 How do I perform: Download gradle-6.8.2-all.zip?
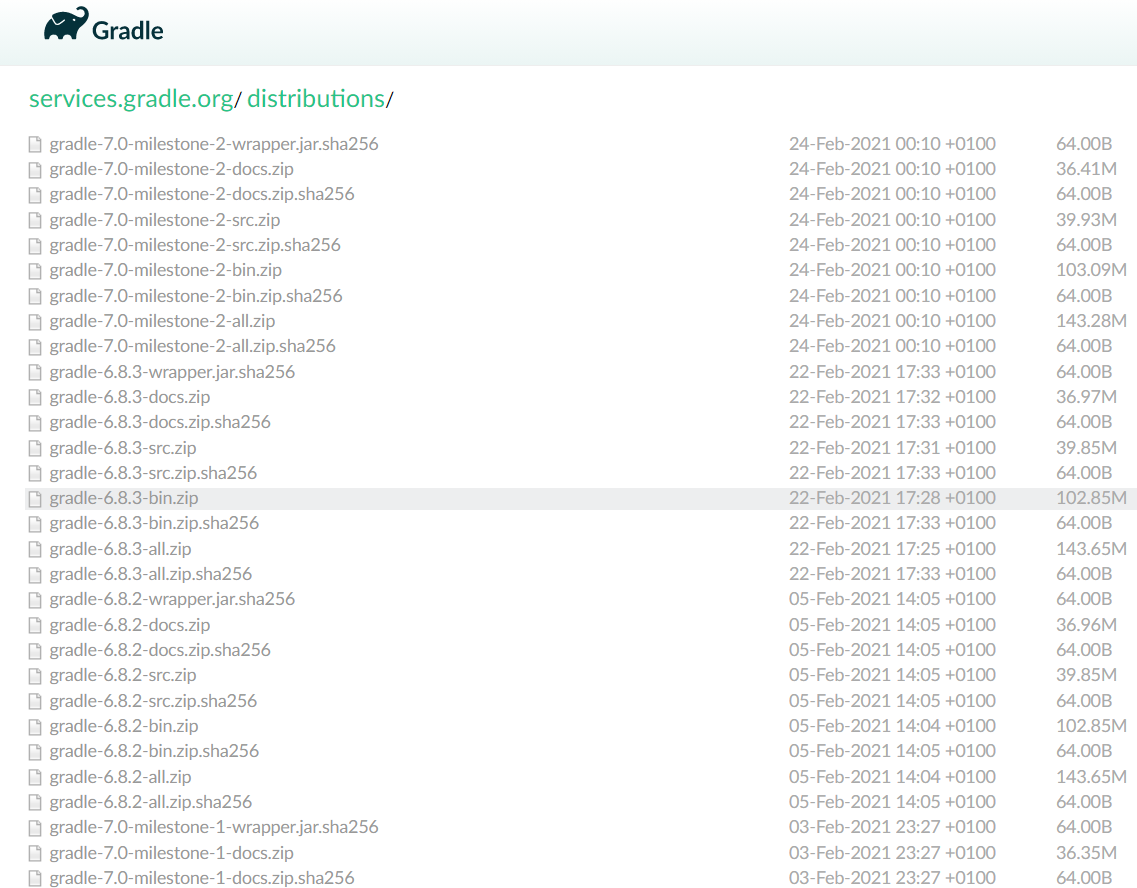coord(120,777)
